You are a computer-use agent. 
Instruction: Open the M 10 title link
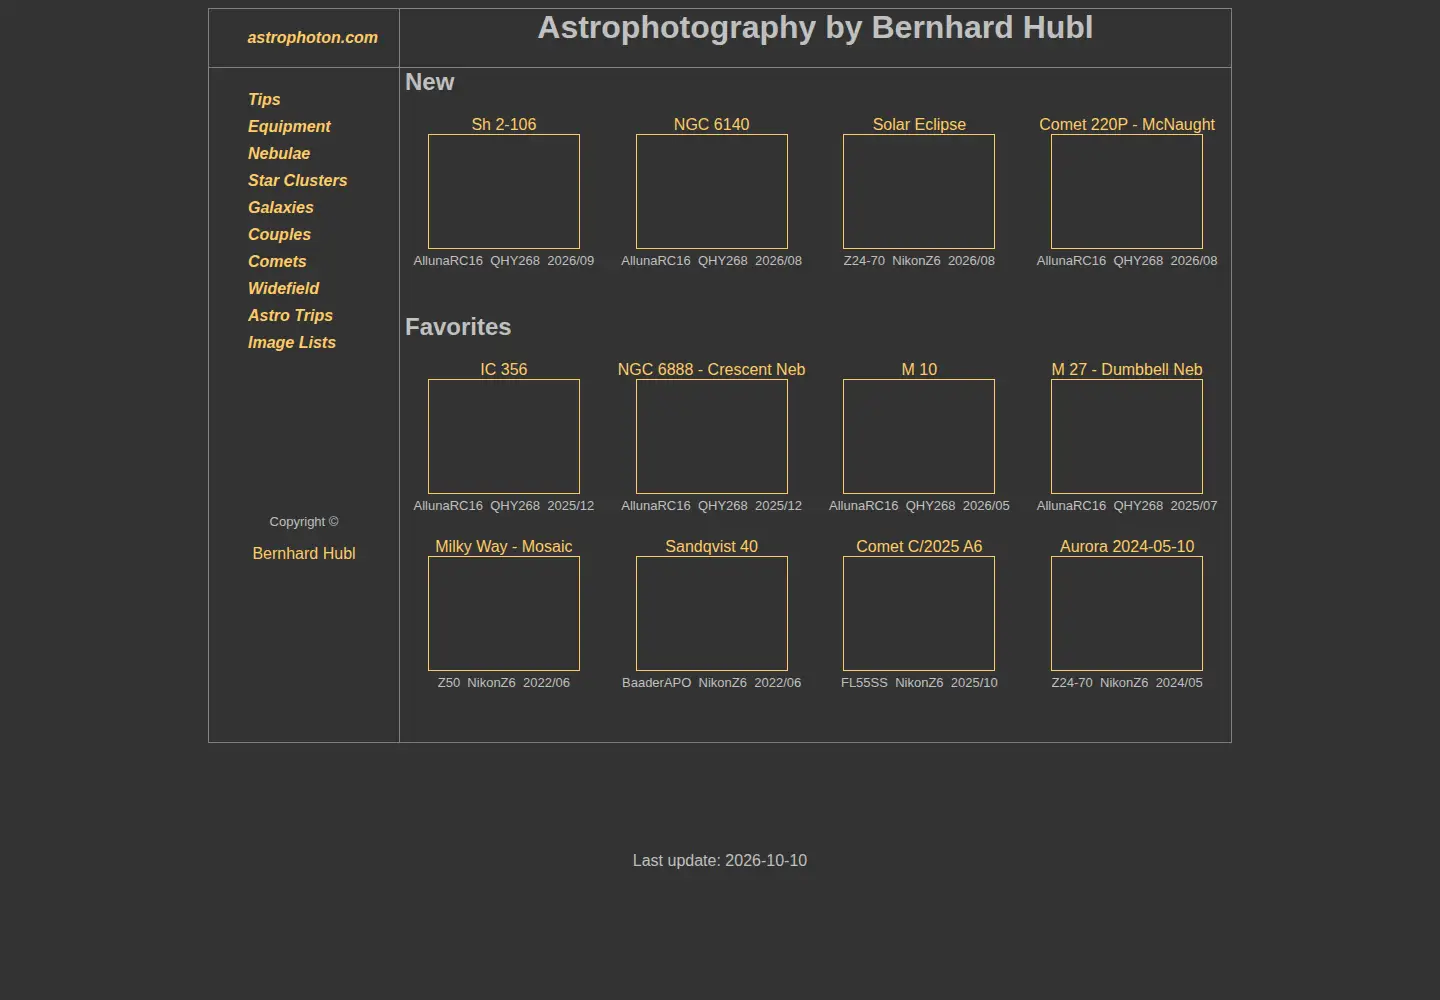coord(919,369)
